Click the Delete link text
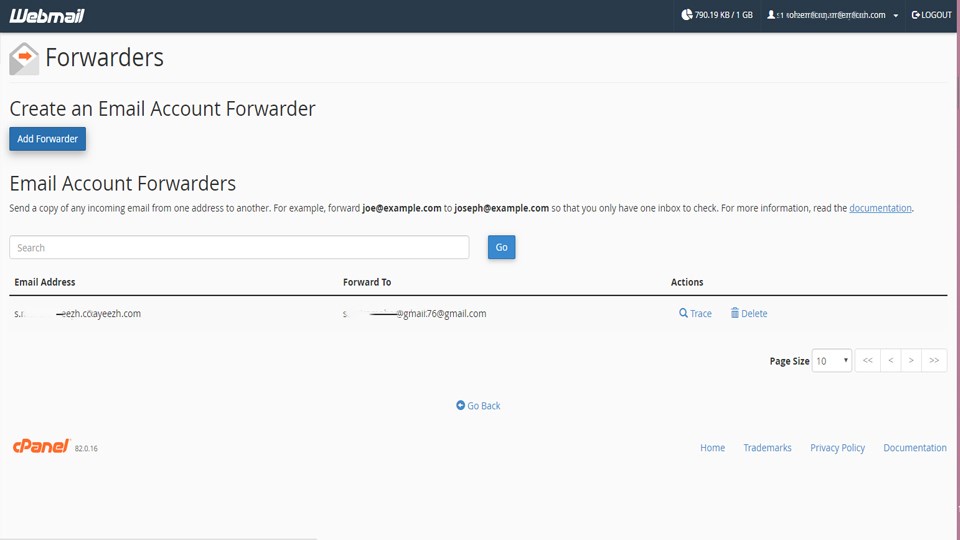 click(754, 313)
